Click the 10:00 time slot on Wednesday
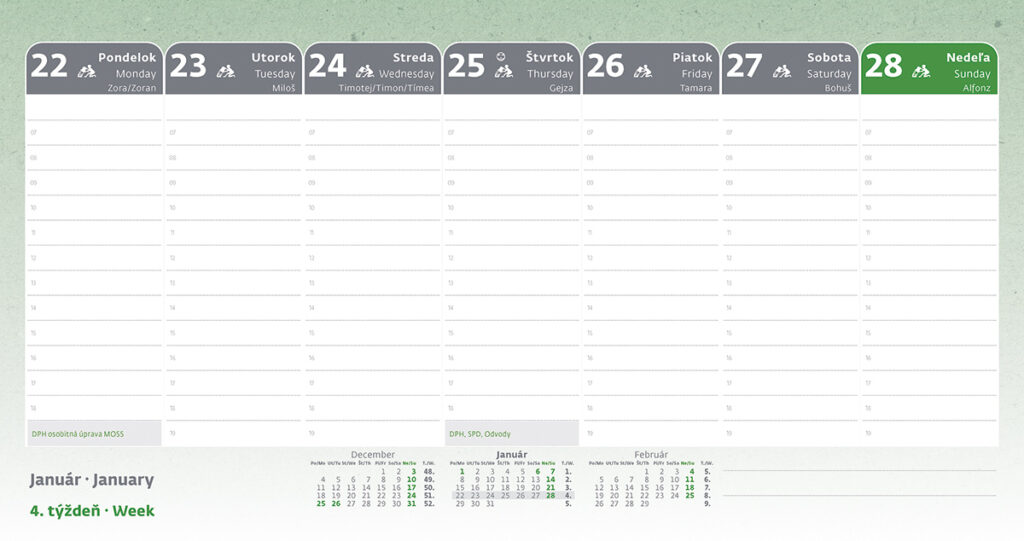 372,208
